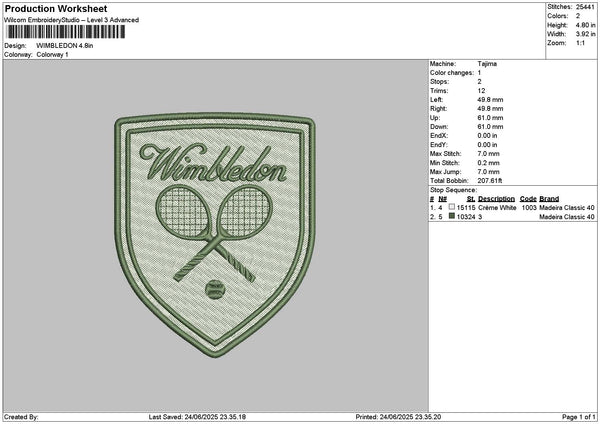This screenshot has width=600, height=424.
Task: Click the 'Created By:' footer label
Action: tap(21, 417)
